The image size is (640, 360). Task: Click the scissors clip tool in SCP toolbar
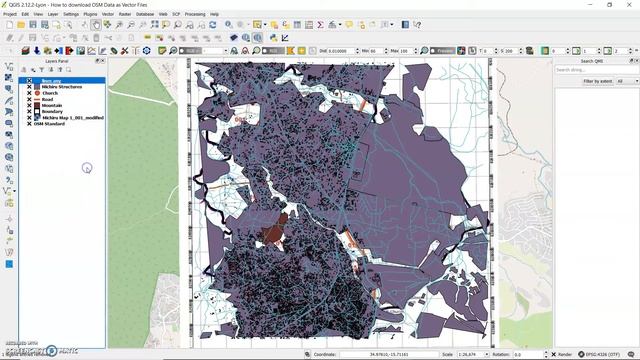124,51
